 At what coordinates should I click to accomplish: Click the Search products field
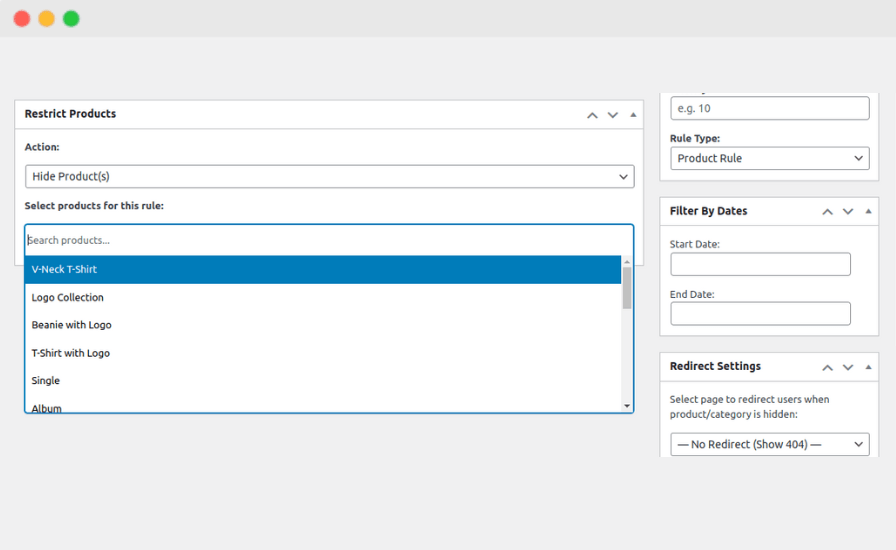point(329,240)
